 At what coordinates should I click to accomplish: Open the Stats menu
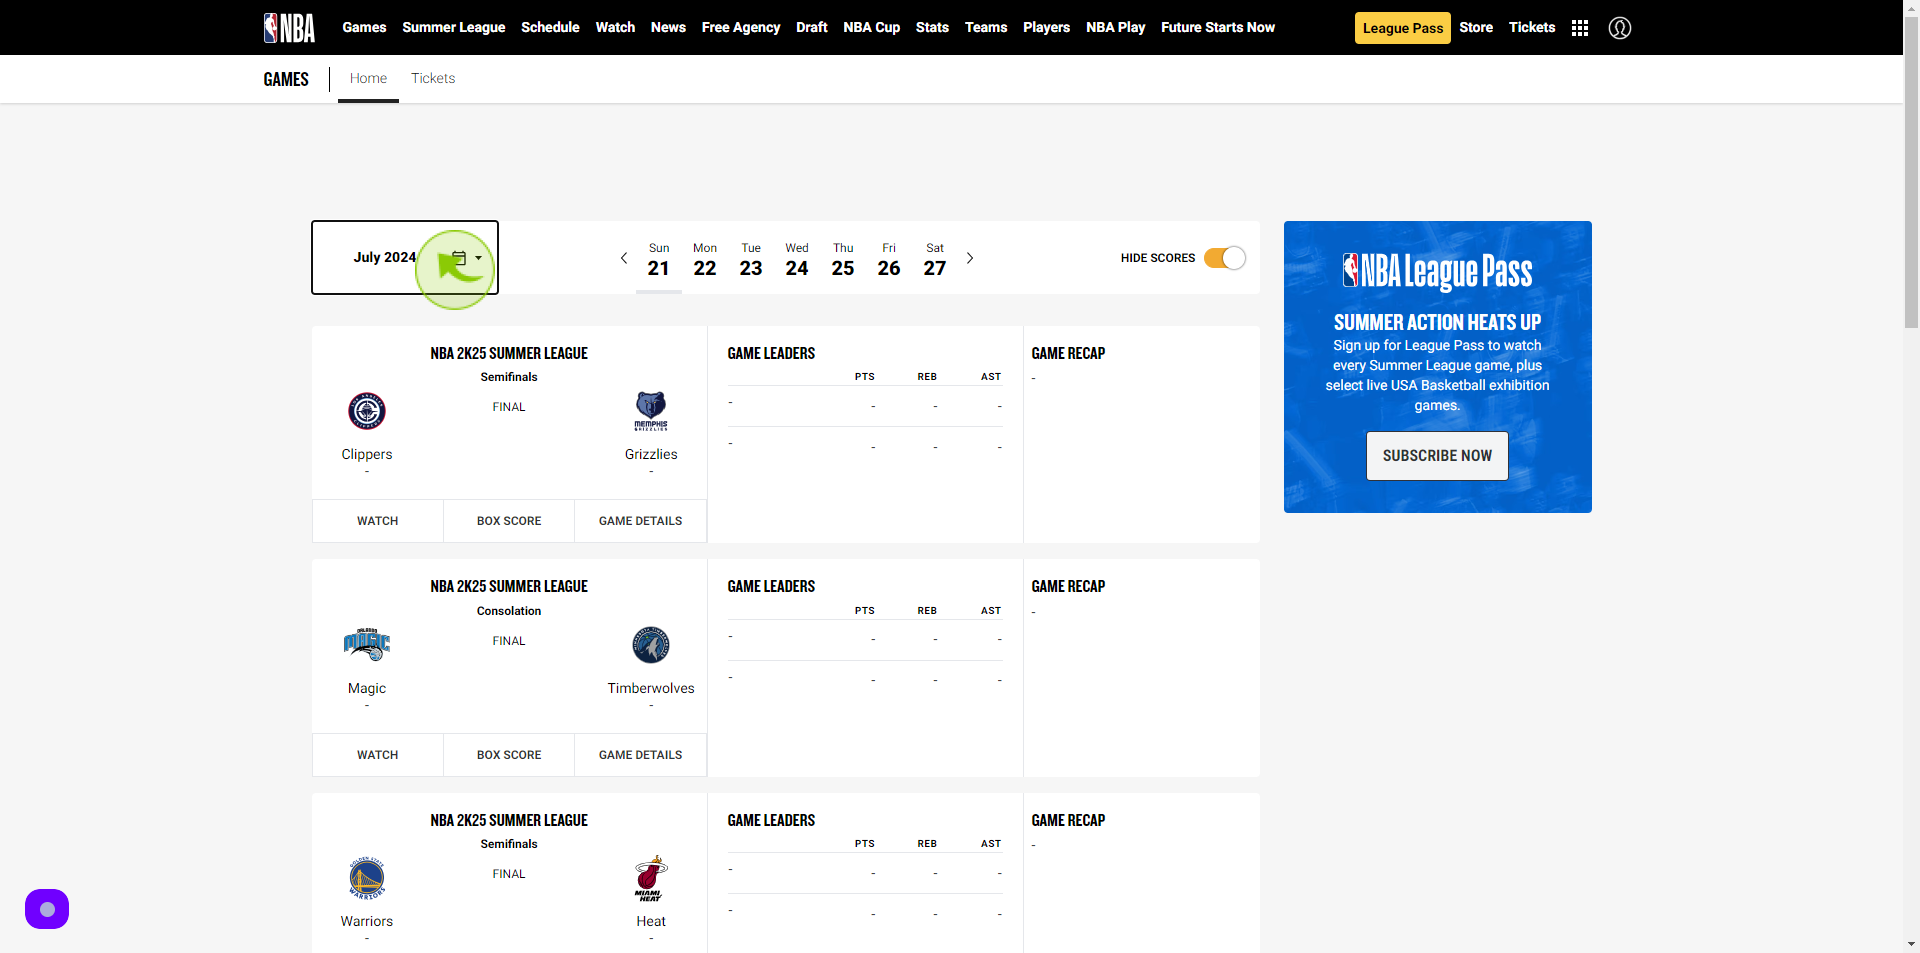pos(932,28)
